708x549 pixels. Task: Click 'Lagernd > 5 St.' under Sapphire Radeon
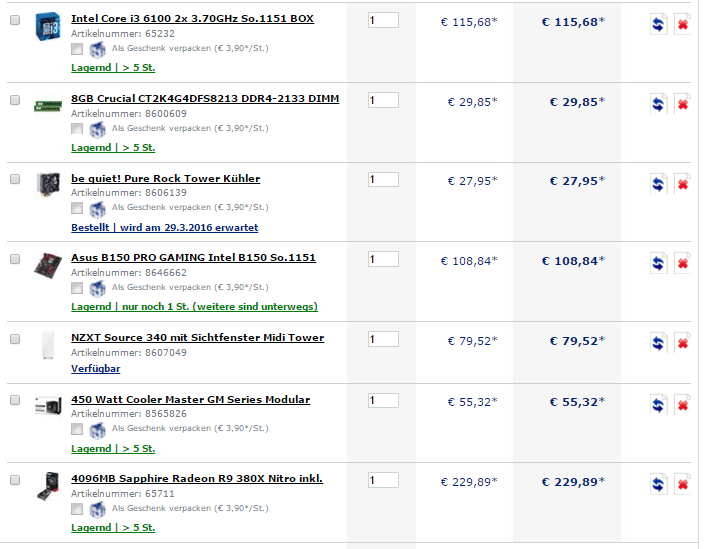[113, 528]
